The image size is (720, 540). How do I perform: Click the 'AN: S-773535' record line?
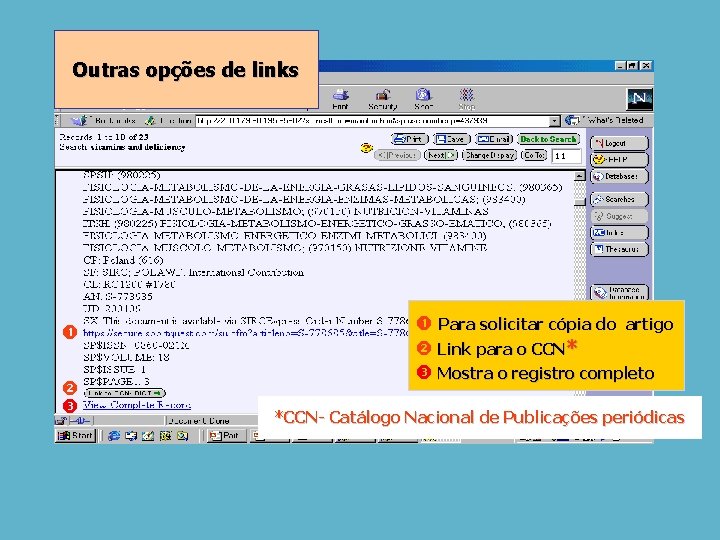tap(118, 297)
